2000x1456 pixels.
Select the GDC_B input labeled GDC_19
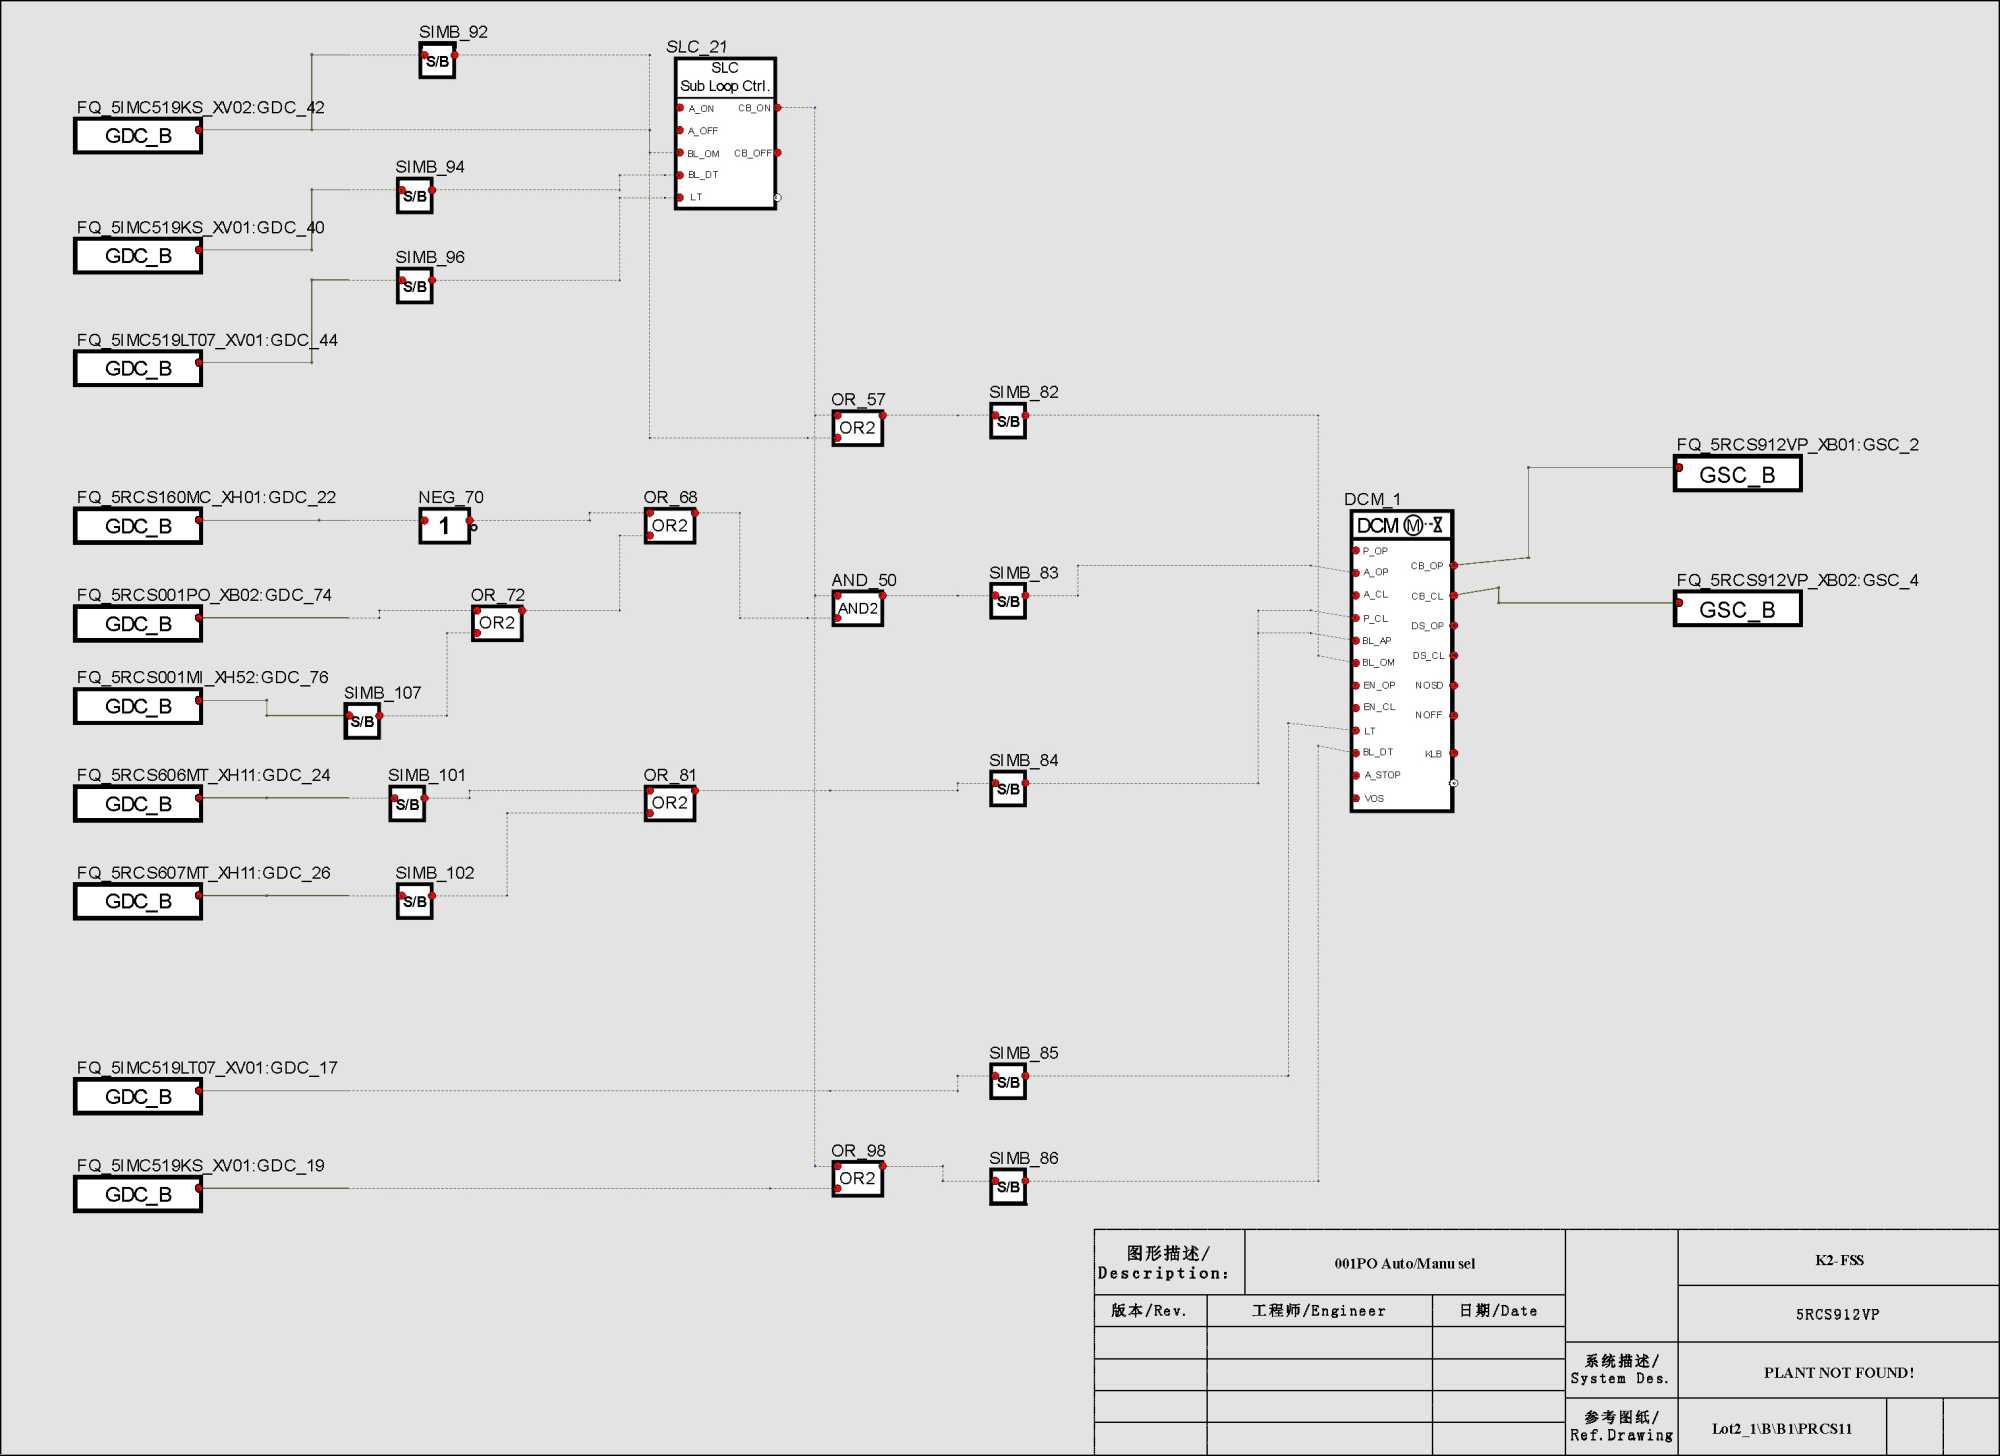[x=138, y=1194]
